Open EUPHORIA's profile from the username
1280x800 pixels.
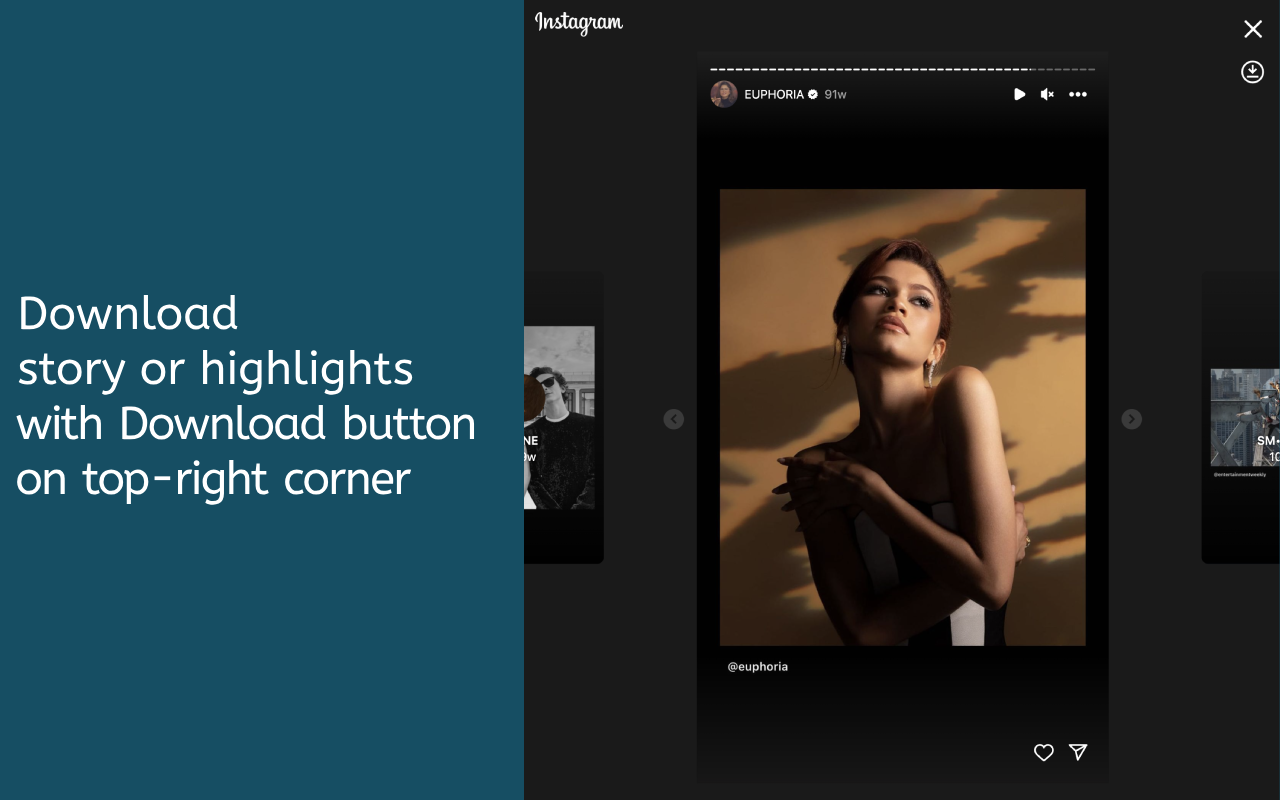[x=773, y=93]
